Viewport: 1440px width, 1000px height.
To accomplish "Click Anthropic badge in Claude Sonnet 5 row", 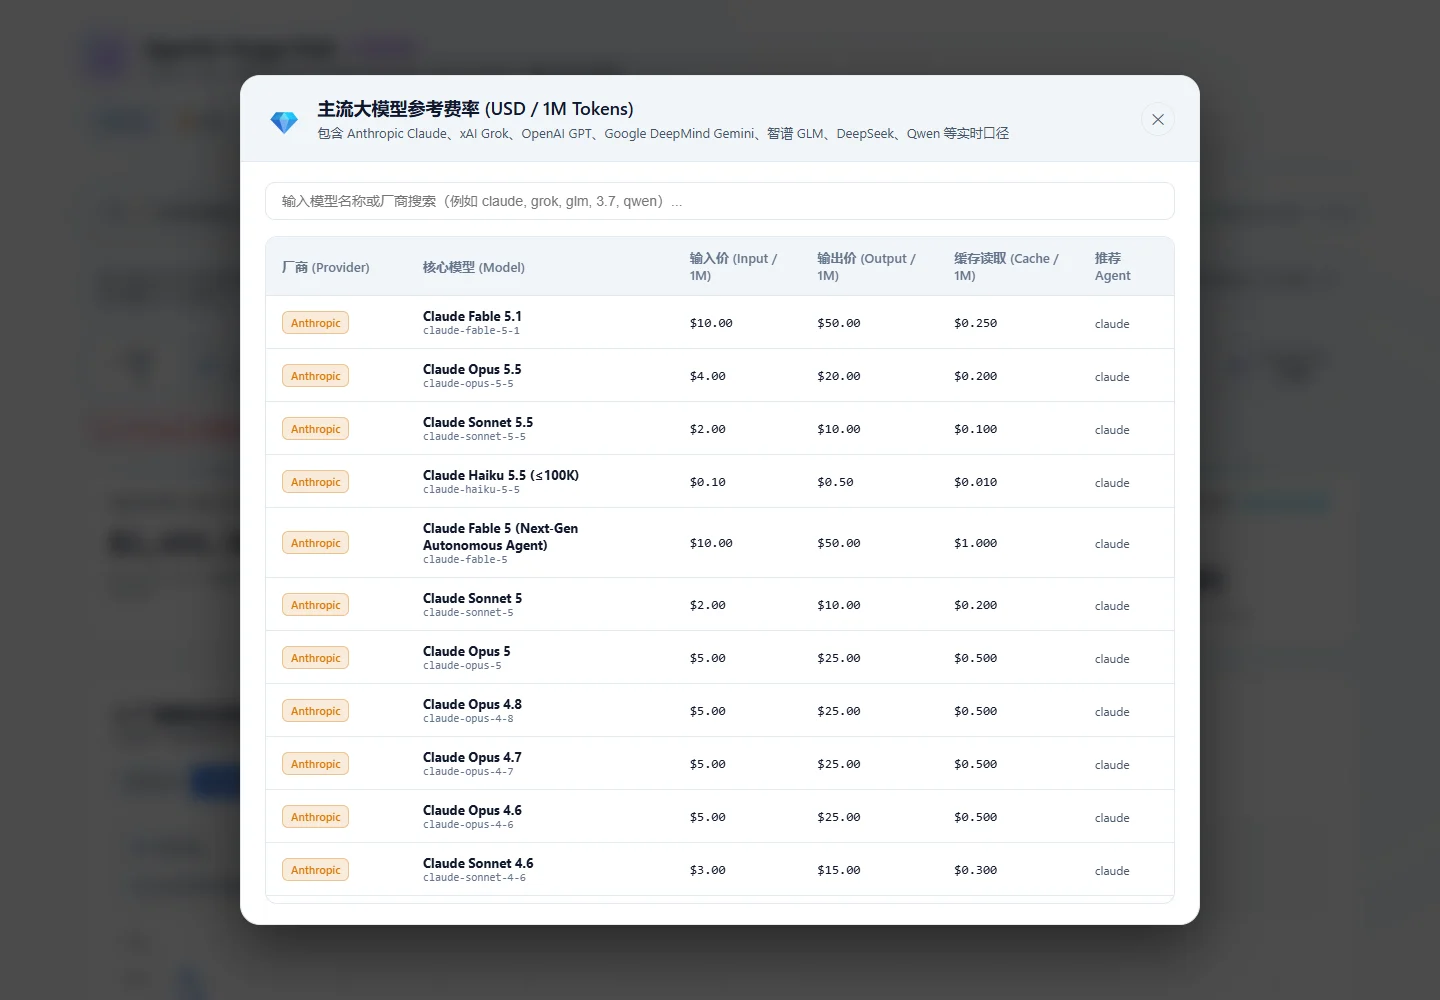I will (x=315, y=605).
